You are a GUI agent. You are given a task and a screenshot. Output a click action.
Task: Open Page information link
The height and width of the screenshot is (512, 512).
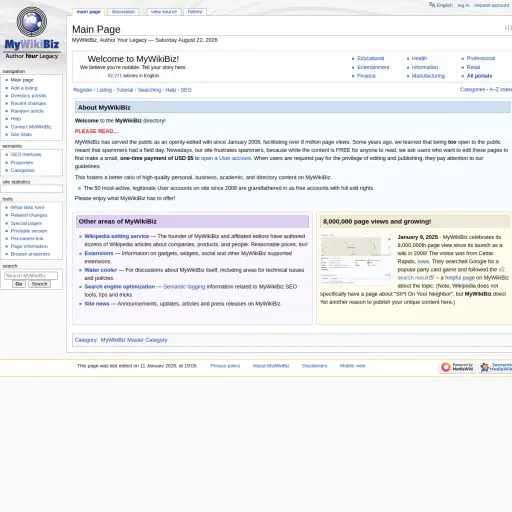click(x=29, y=246)
